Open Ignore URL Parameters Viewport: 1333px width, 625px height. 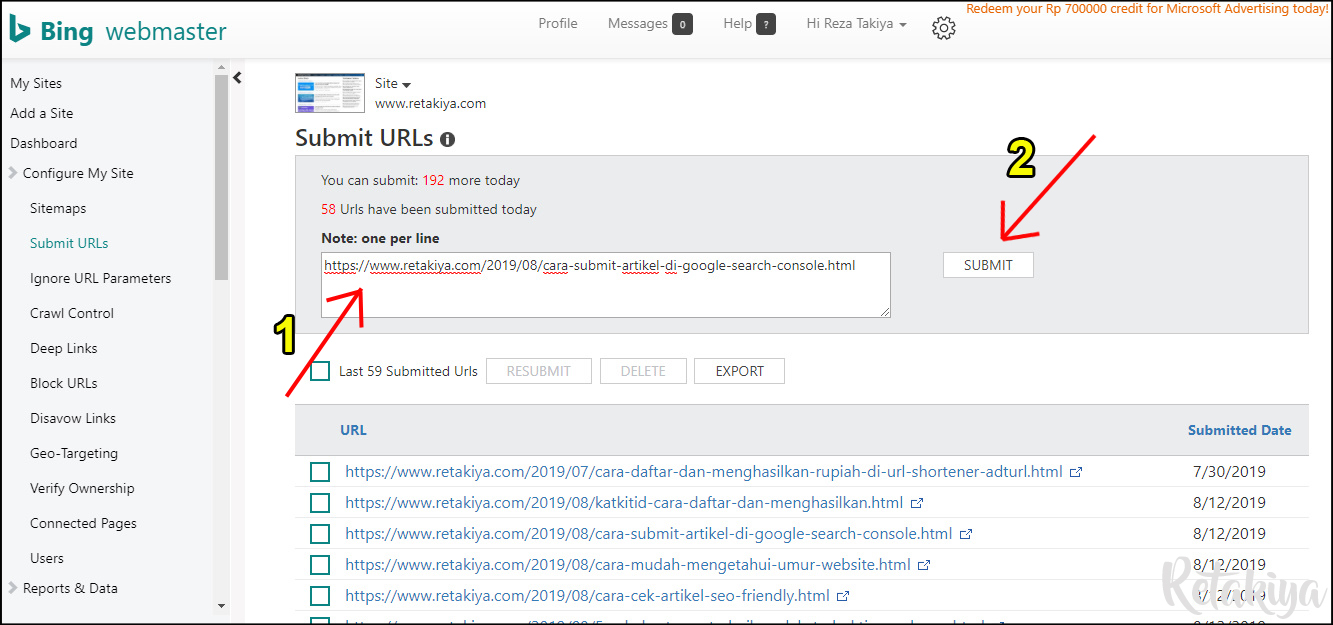pyautogui.click(x=100, y=278)
